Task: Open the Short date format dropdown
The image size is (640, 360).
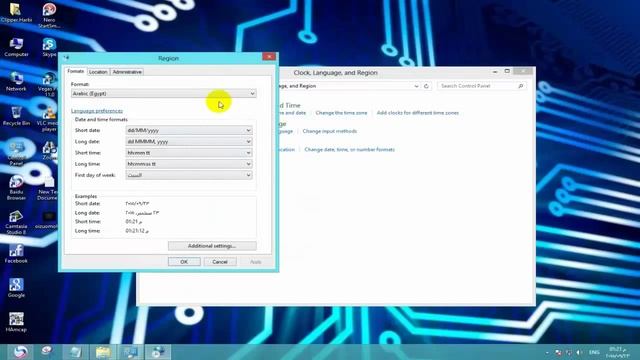Action: click(x=189, y=130)
